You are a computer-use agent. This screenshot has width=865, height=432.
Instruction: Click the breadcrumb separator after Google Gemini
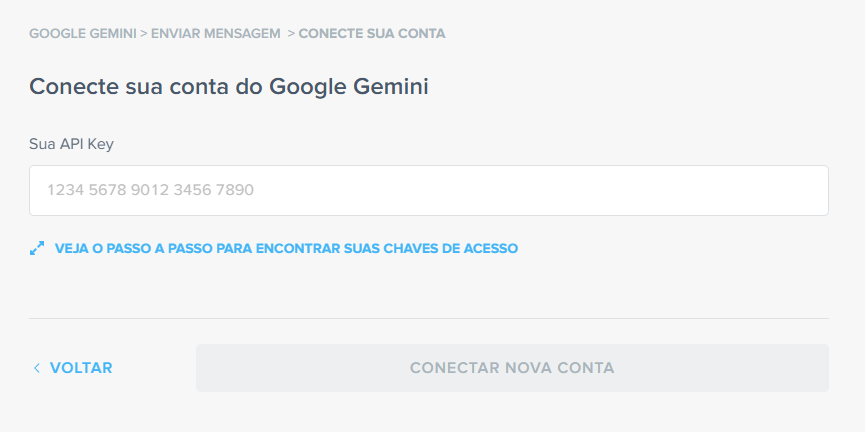click(x=143, y=34)
